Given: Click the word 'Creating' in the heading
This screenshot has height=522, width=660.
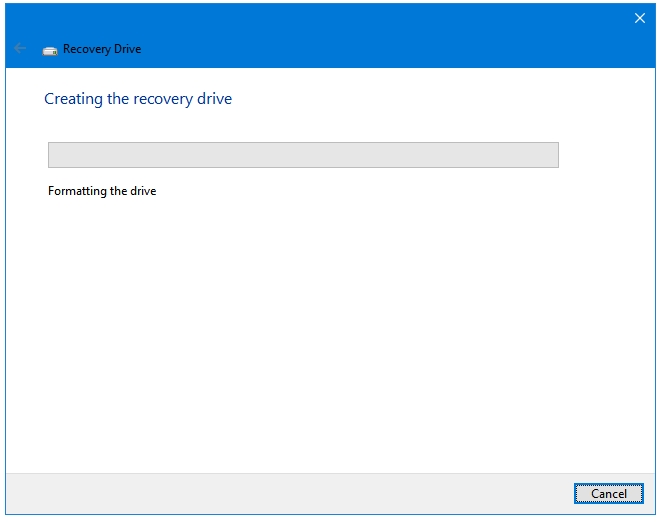Looking at the screenshot, I should tap(73, 99).
